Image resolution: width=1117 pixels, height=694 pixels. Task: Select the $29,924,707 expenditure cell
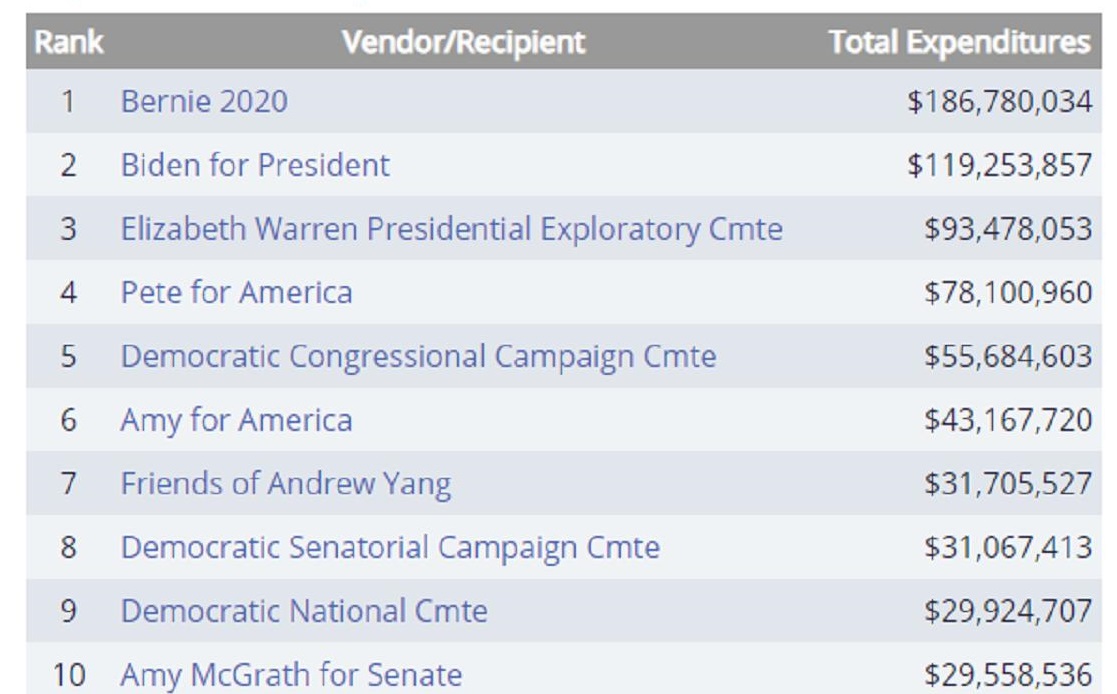point(1008,611)
